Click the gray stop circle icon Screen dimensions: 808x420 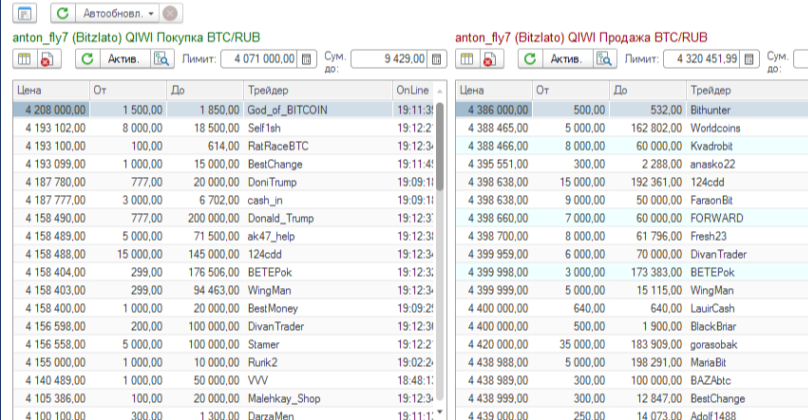click(x=170, y=14)
